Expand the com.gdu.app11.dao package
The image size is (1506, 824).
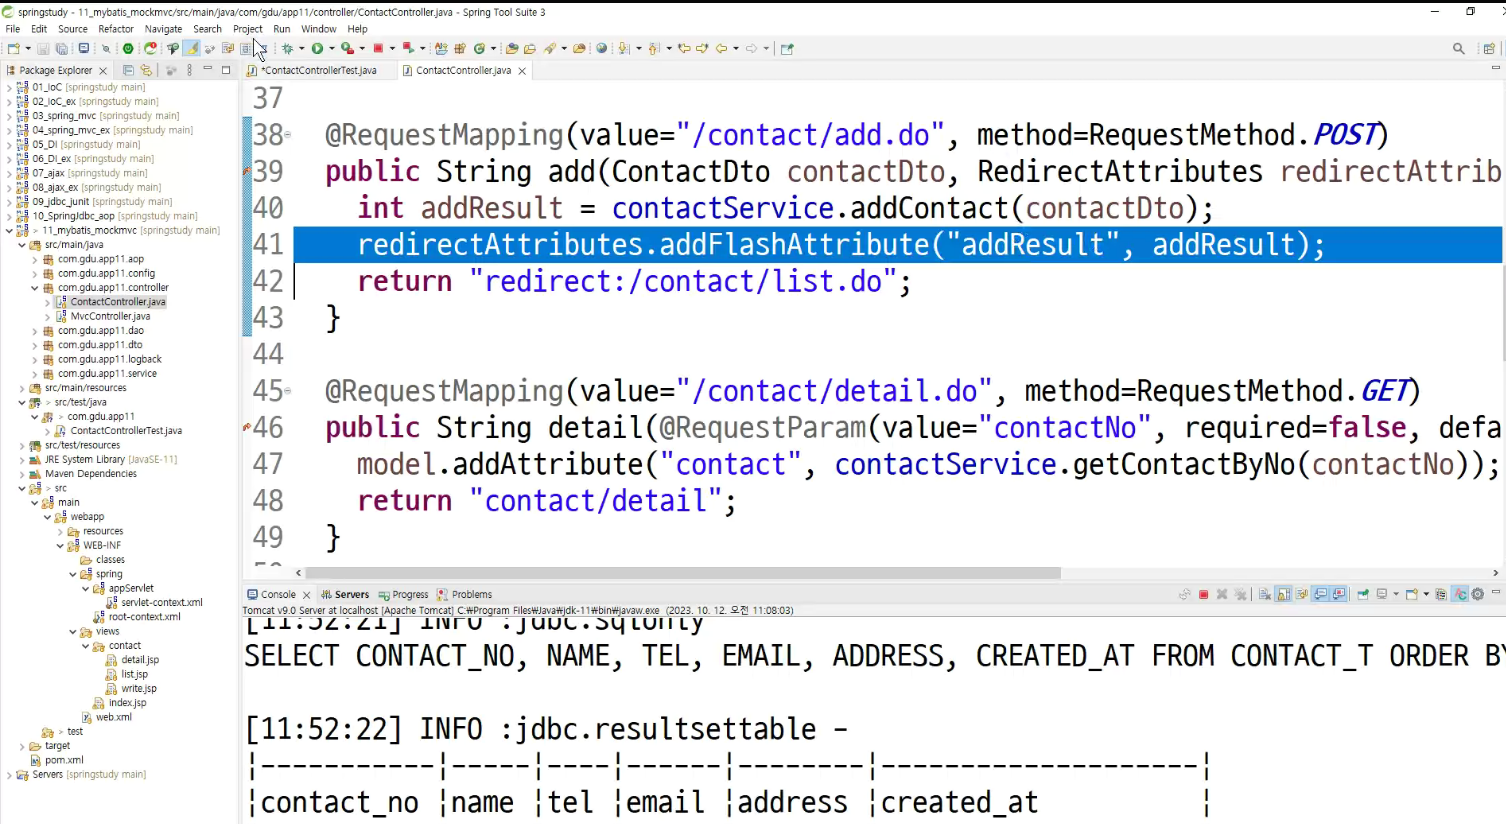(35, 331)
